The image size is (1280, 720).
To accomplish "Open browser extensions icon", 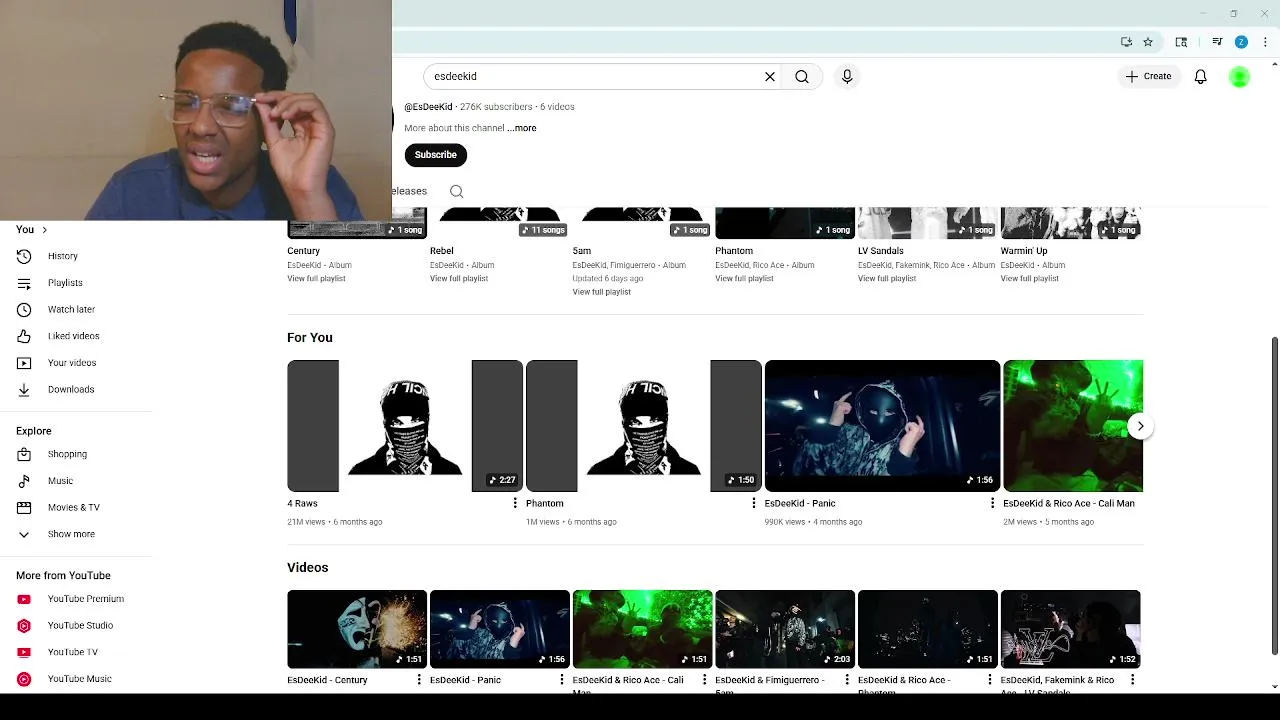I will [1181, 42].
